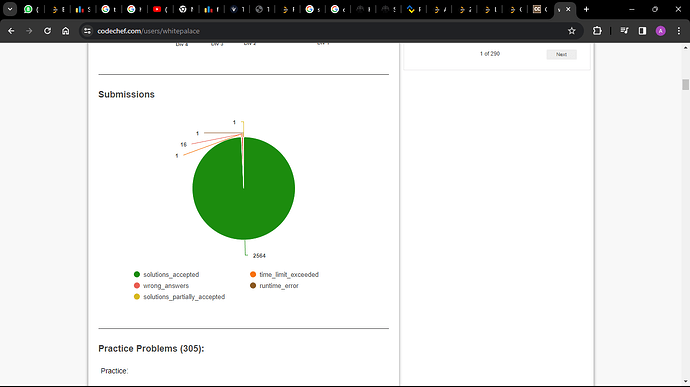Open a new browser tab
The height and width of the screenshot is (387, 690).
[586, 9]
